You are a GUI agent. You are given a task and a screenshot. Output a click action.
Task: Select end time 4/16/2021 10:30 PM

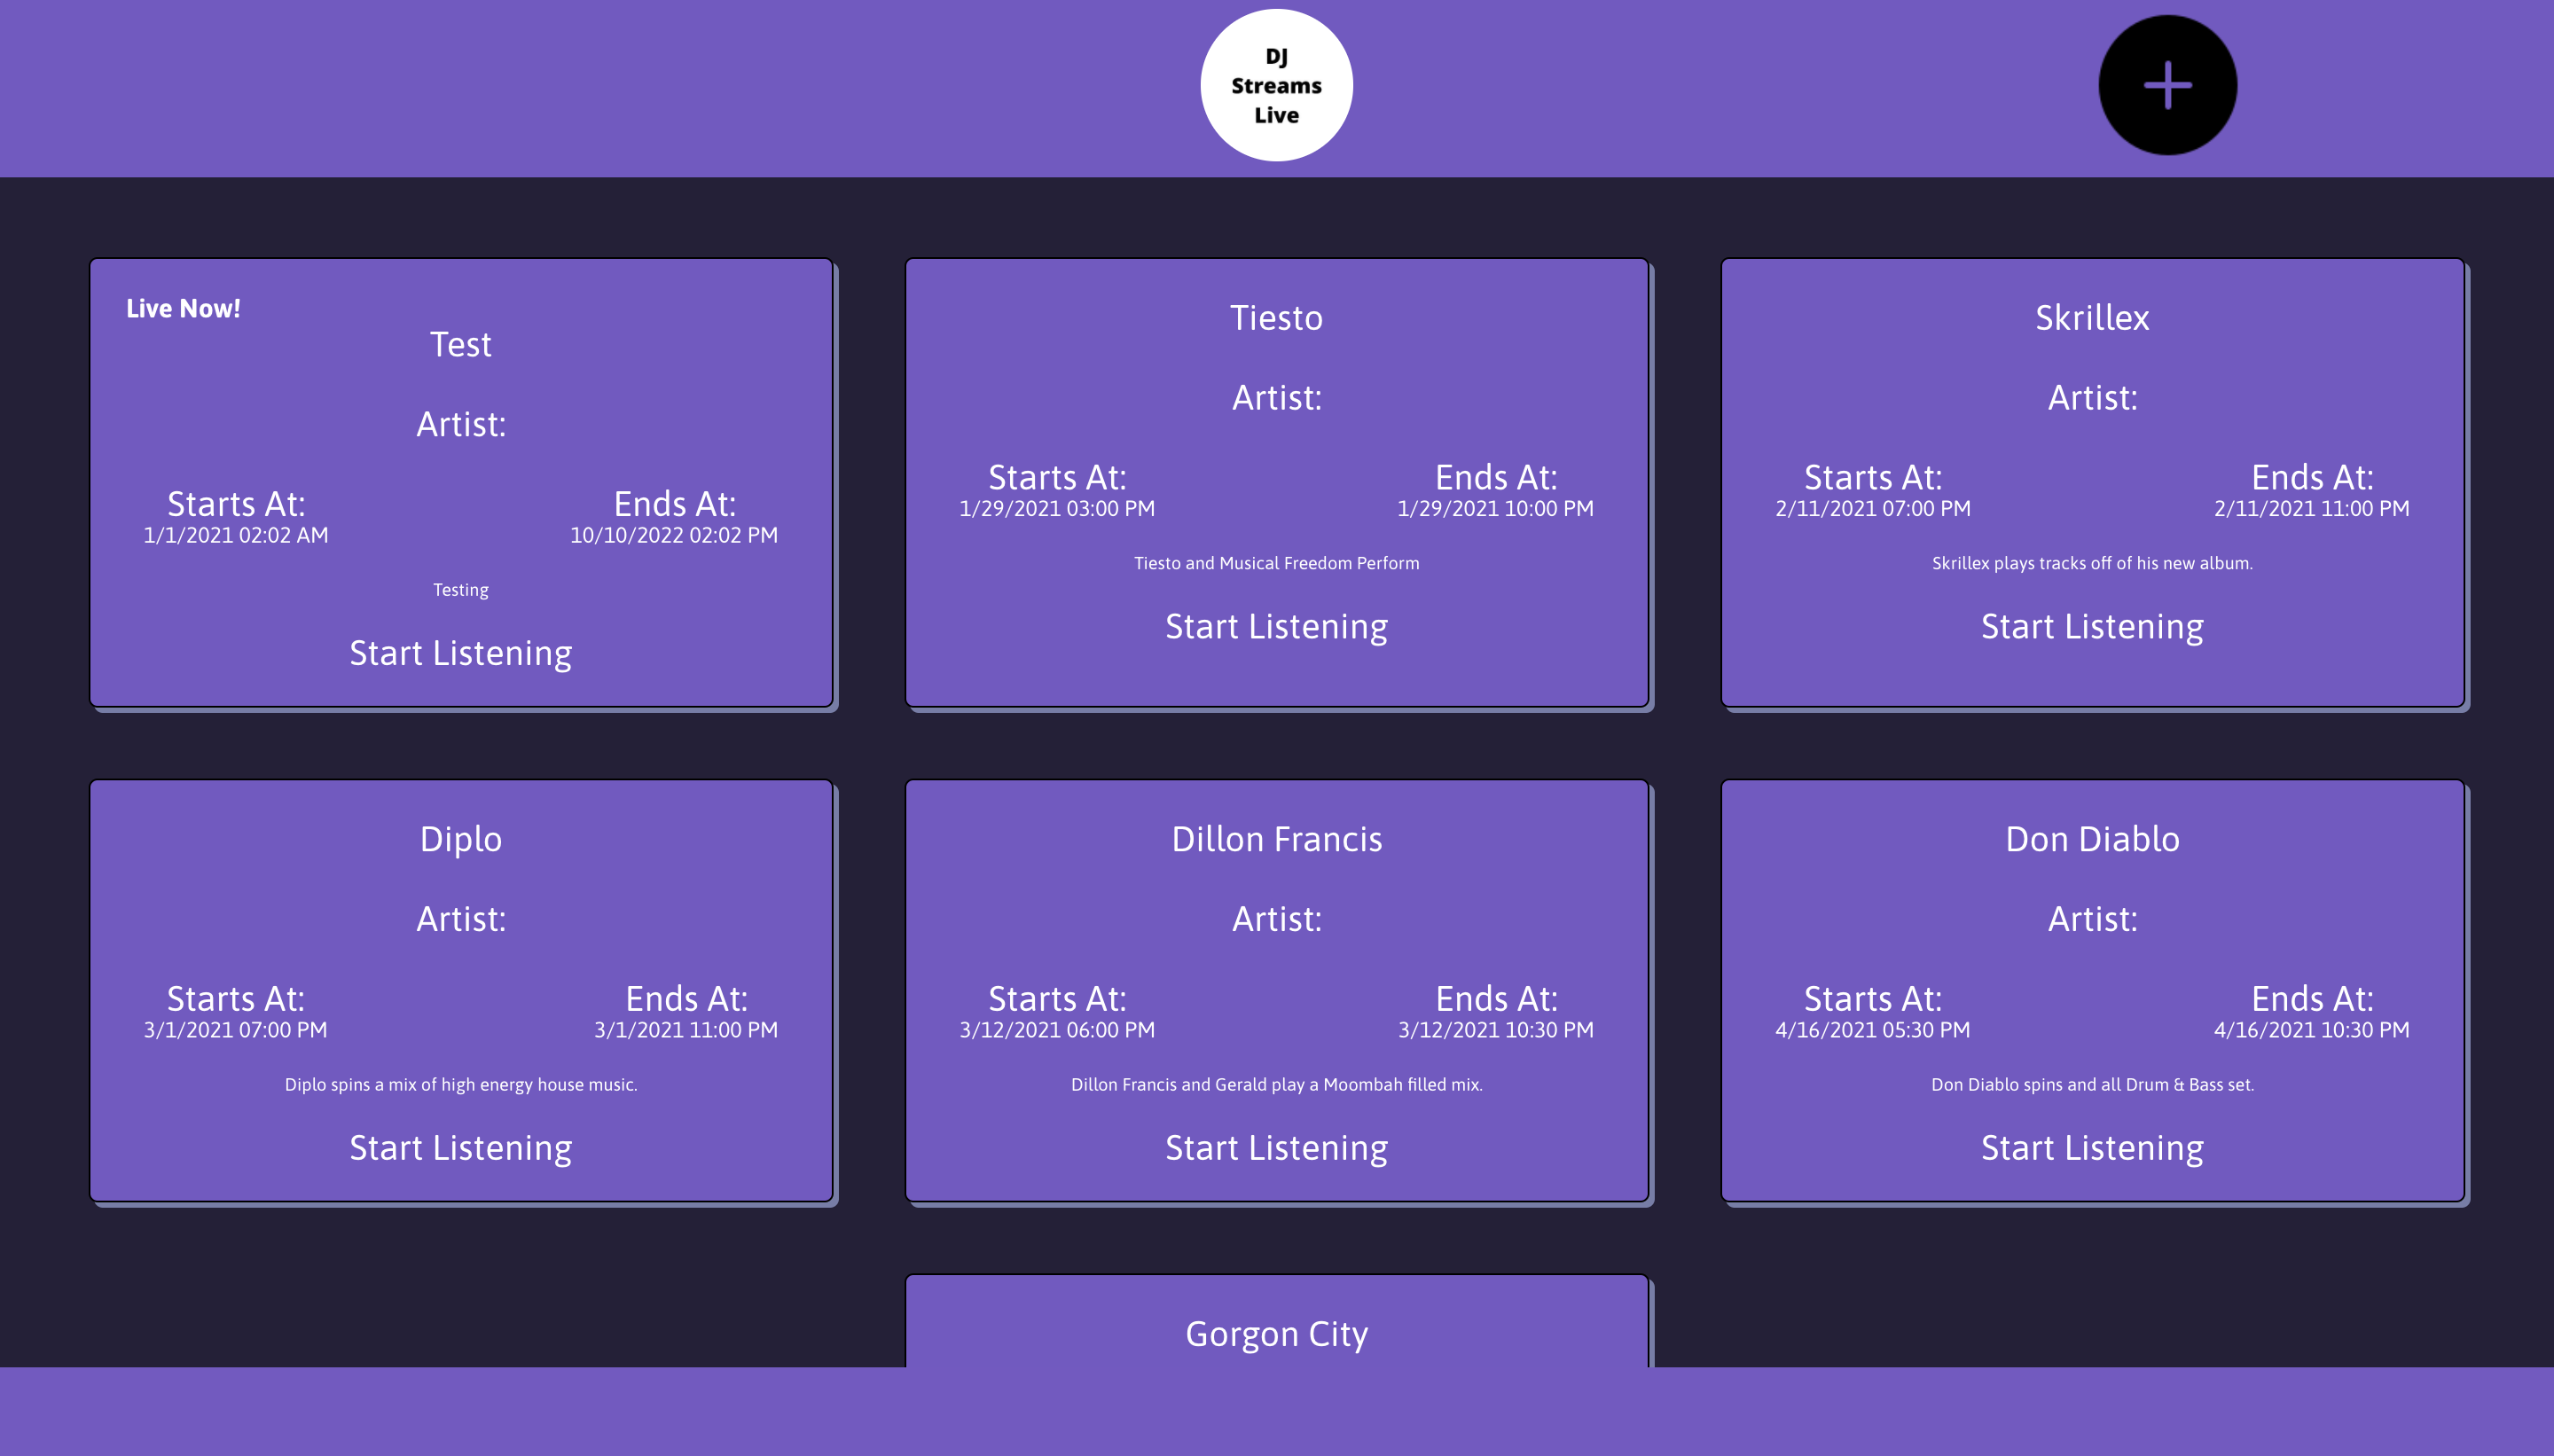2311,1030
